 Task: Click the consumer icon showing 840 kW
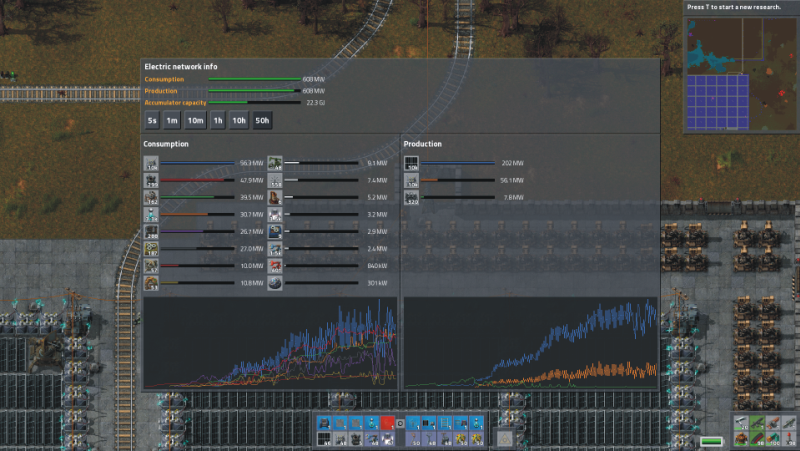point(275,267)
